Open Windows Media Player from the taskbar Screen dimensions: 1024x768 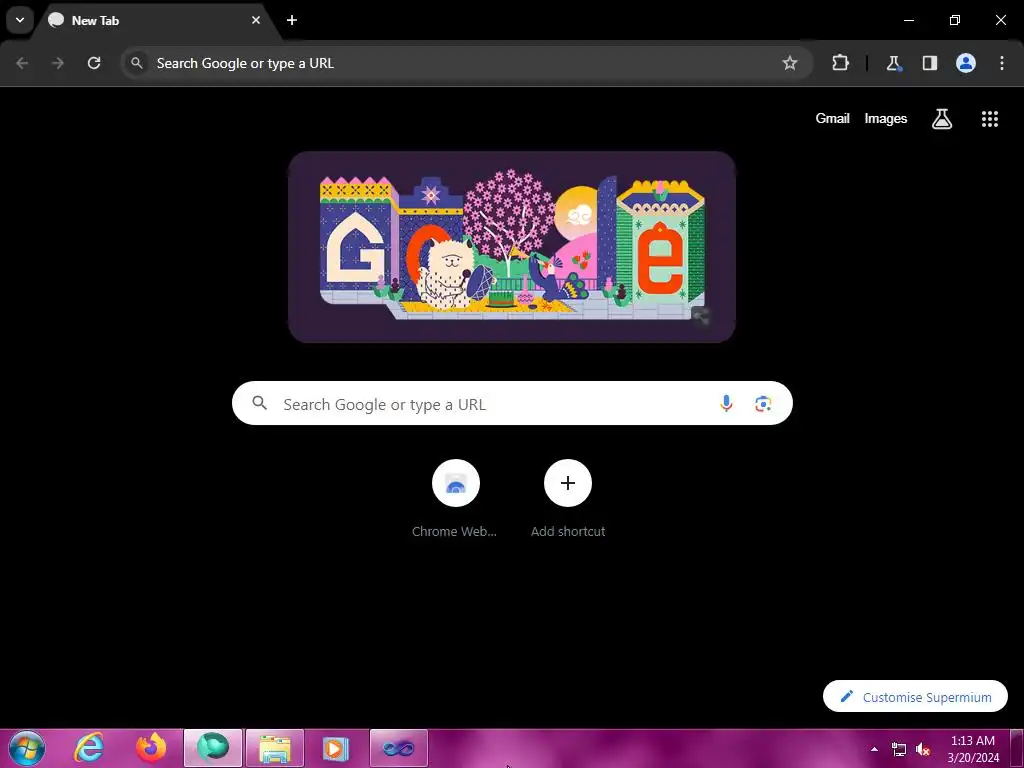click(336, 748)
